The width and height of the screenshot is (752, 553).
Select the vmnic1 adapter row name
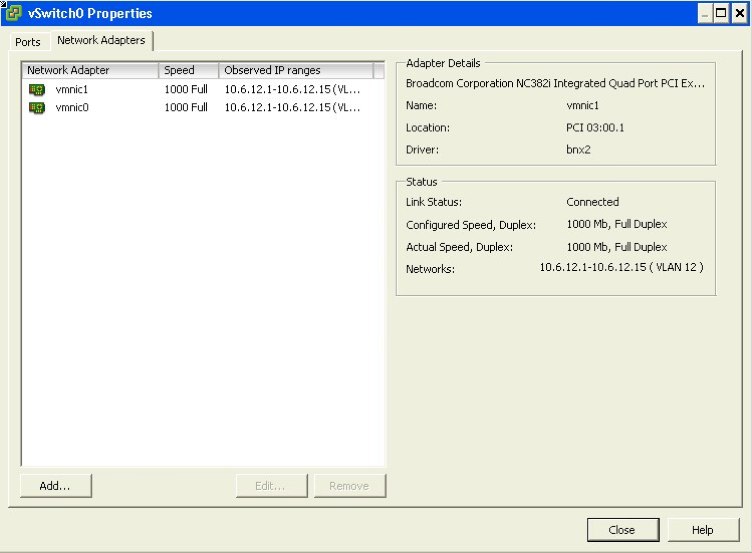pyautogui.click(x=72, y=89)
